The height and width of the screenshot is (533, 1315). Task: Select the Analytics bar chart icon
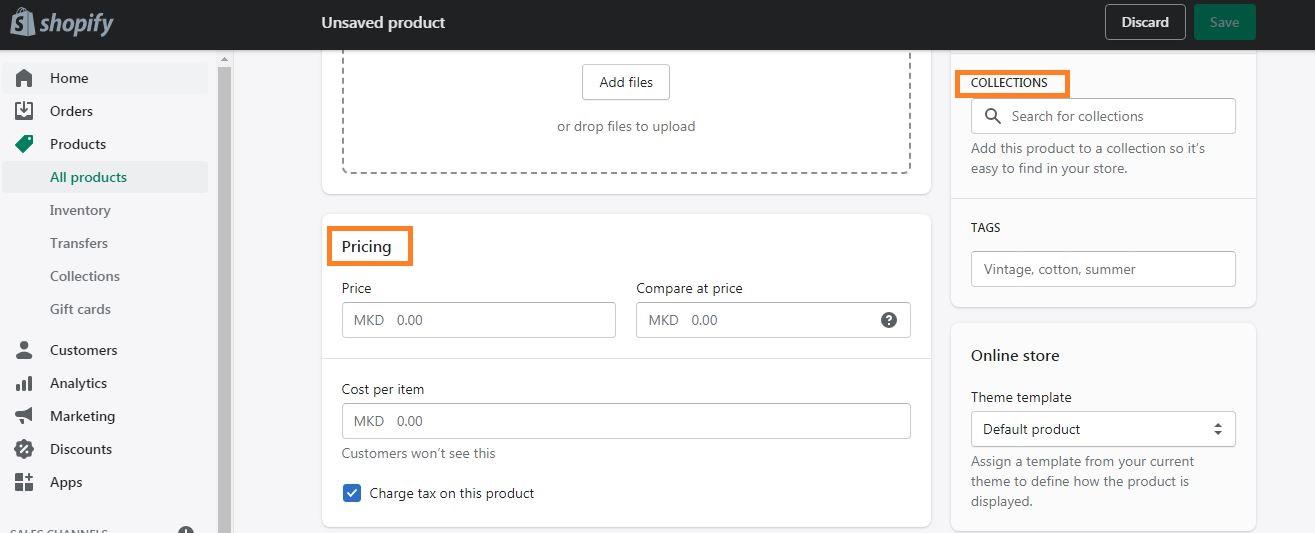tap(24, 383)
